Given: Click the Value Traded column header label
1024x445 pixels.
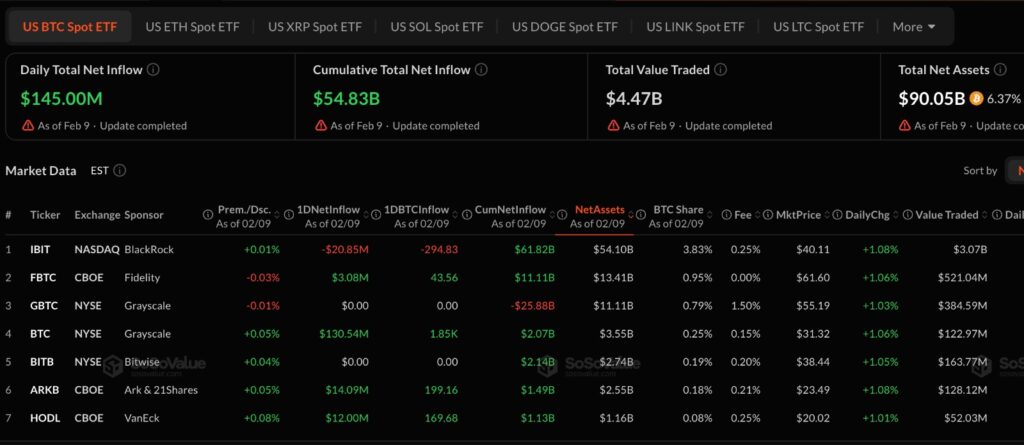Looking at the screenshot, I should pos(947,215).
